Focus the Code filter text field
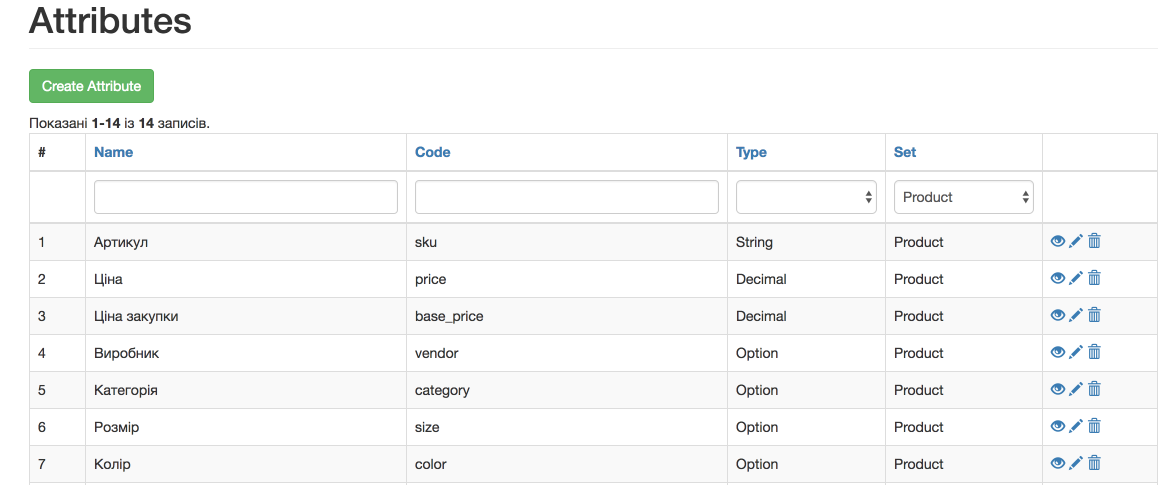The image size is (1174, 485). pos(566,197)
